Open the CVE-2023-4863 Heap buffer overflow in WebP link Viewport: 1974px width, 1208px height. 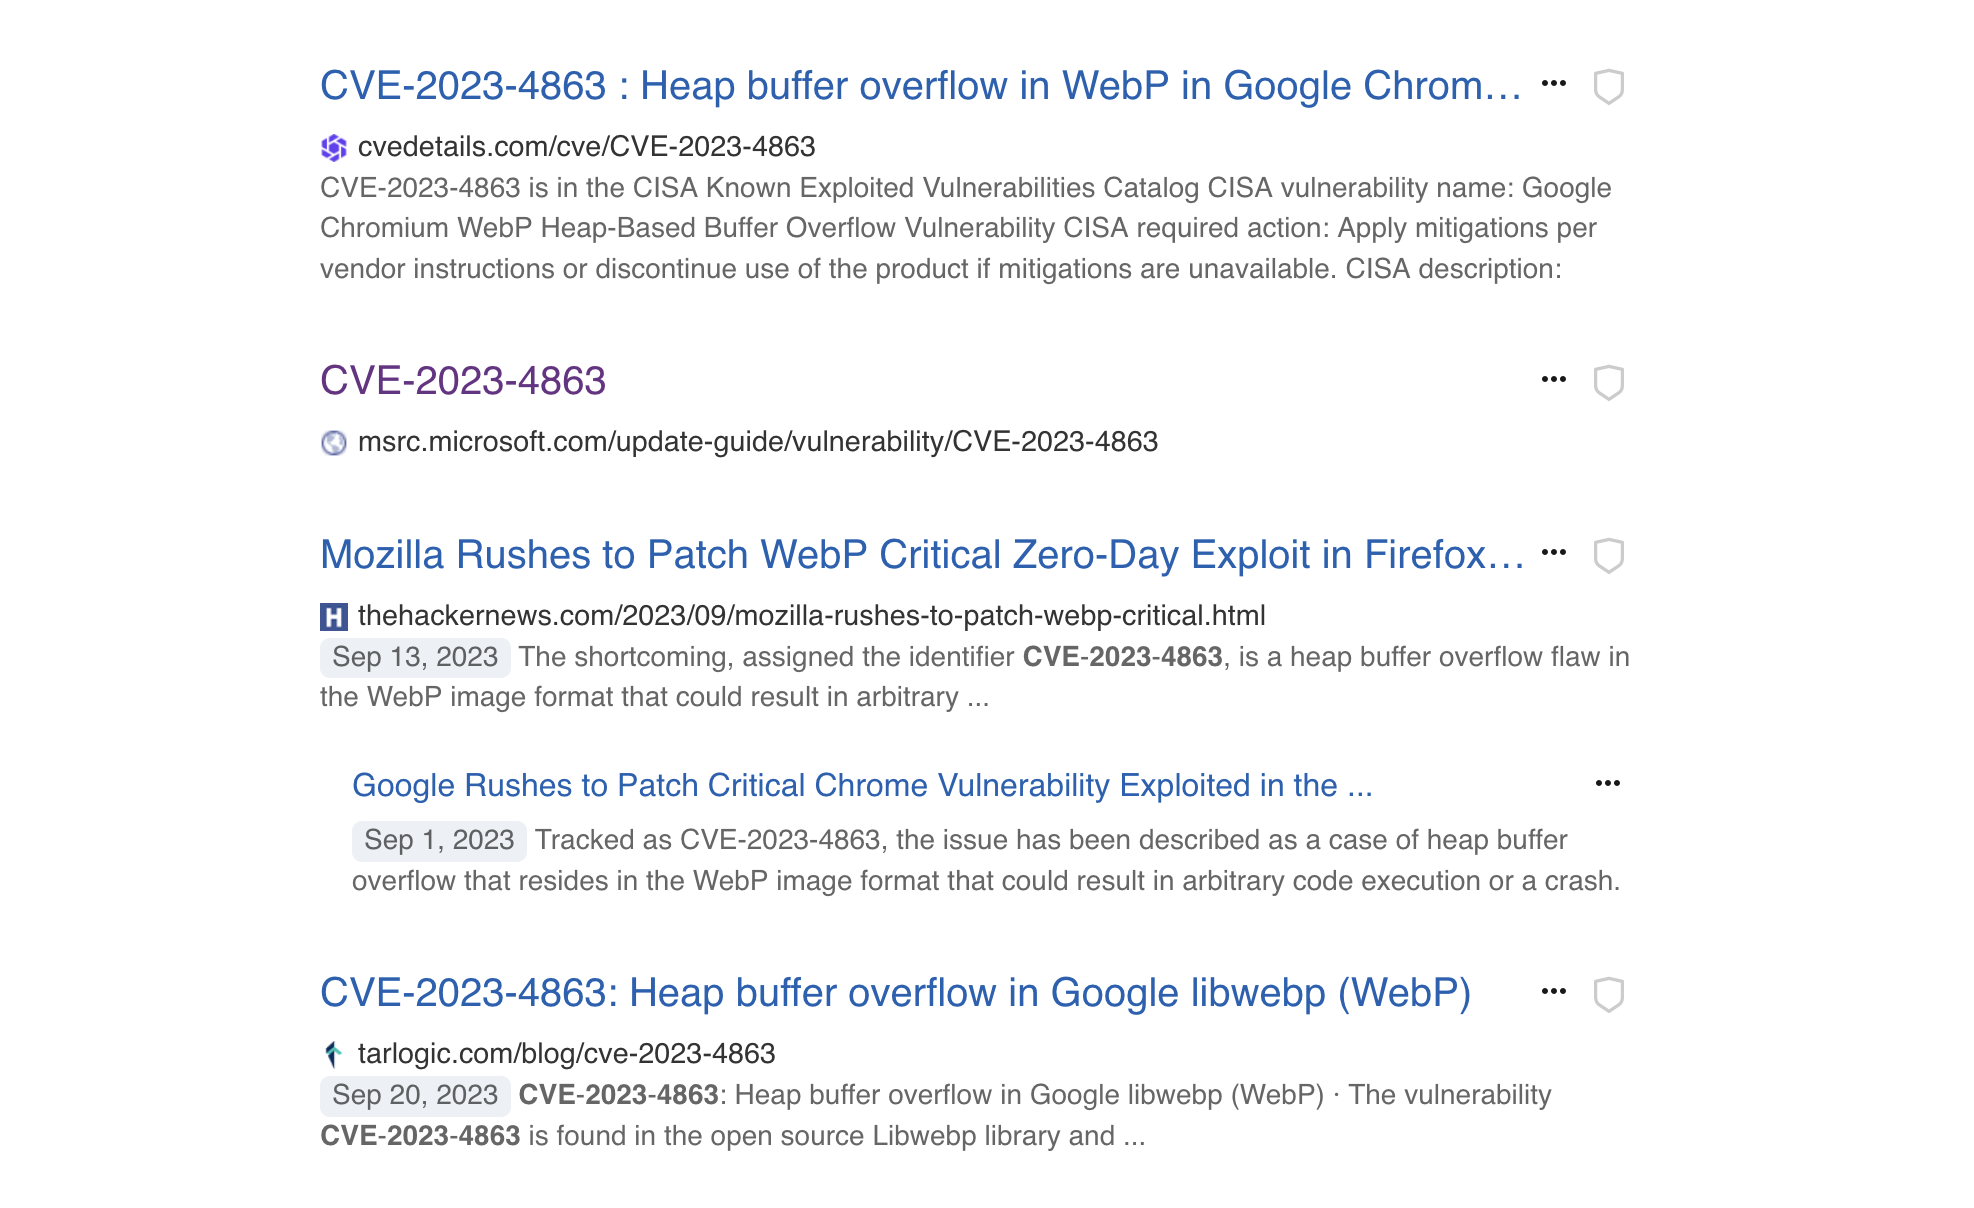tap(920, 86)
